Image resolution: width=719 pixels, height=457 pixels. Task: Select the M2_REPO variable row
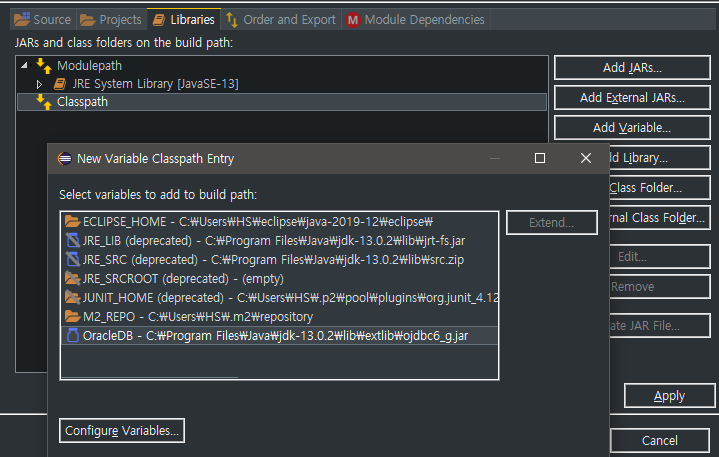pyautogui.click(x=280, y=317)
